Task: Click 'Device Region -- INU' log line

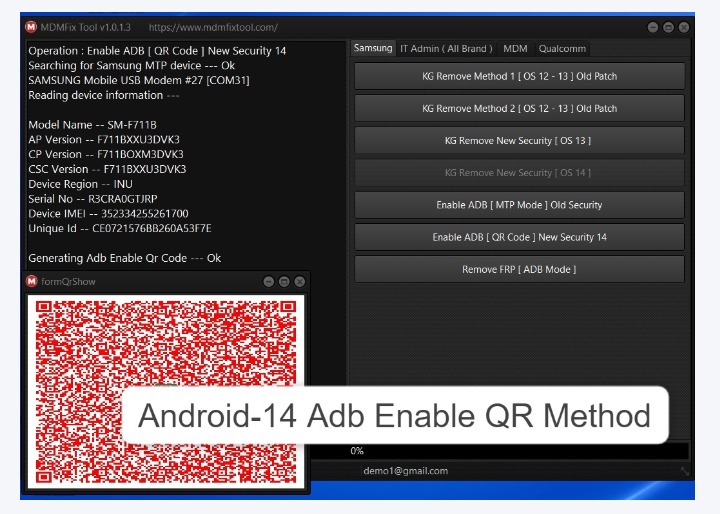Action: click(80, 184)
